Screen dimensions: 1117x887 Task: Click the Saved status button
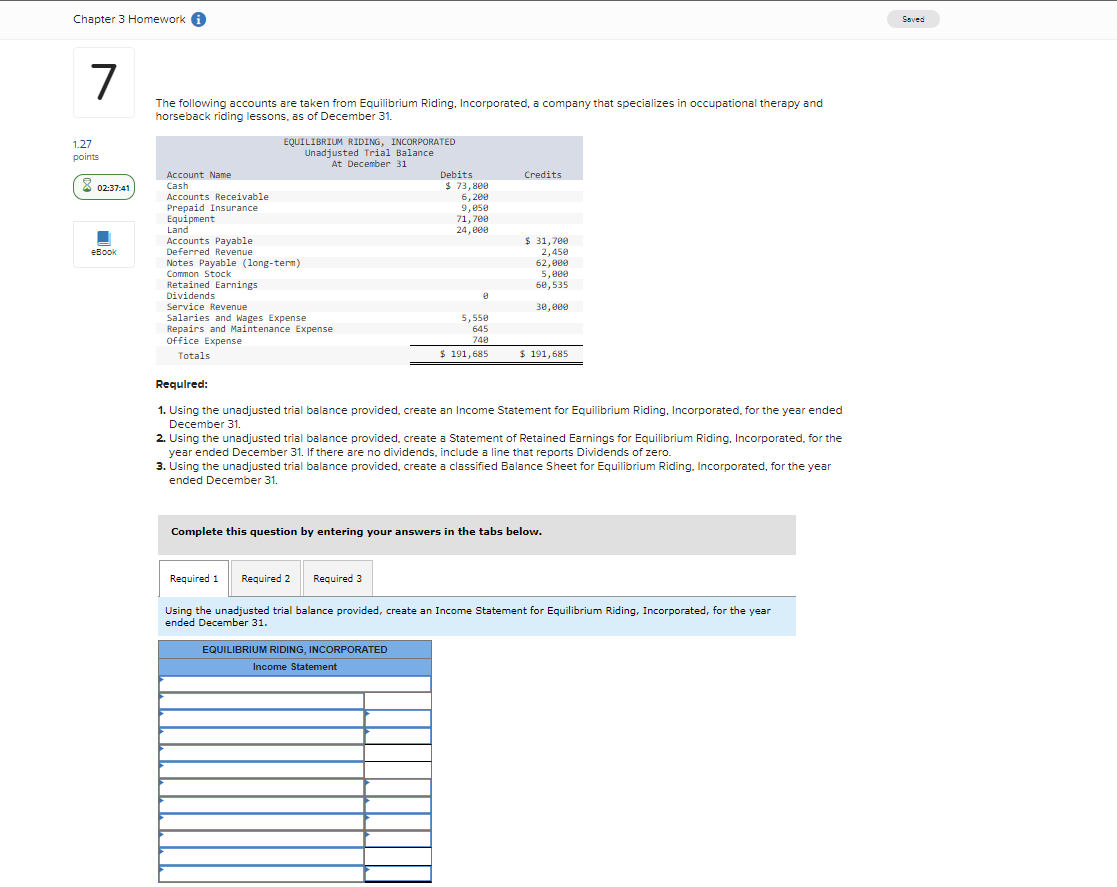pos(913,19)
